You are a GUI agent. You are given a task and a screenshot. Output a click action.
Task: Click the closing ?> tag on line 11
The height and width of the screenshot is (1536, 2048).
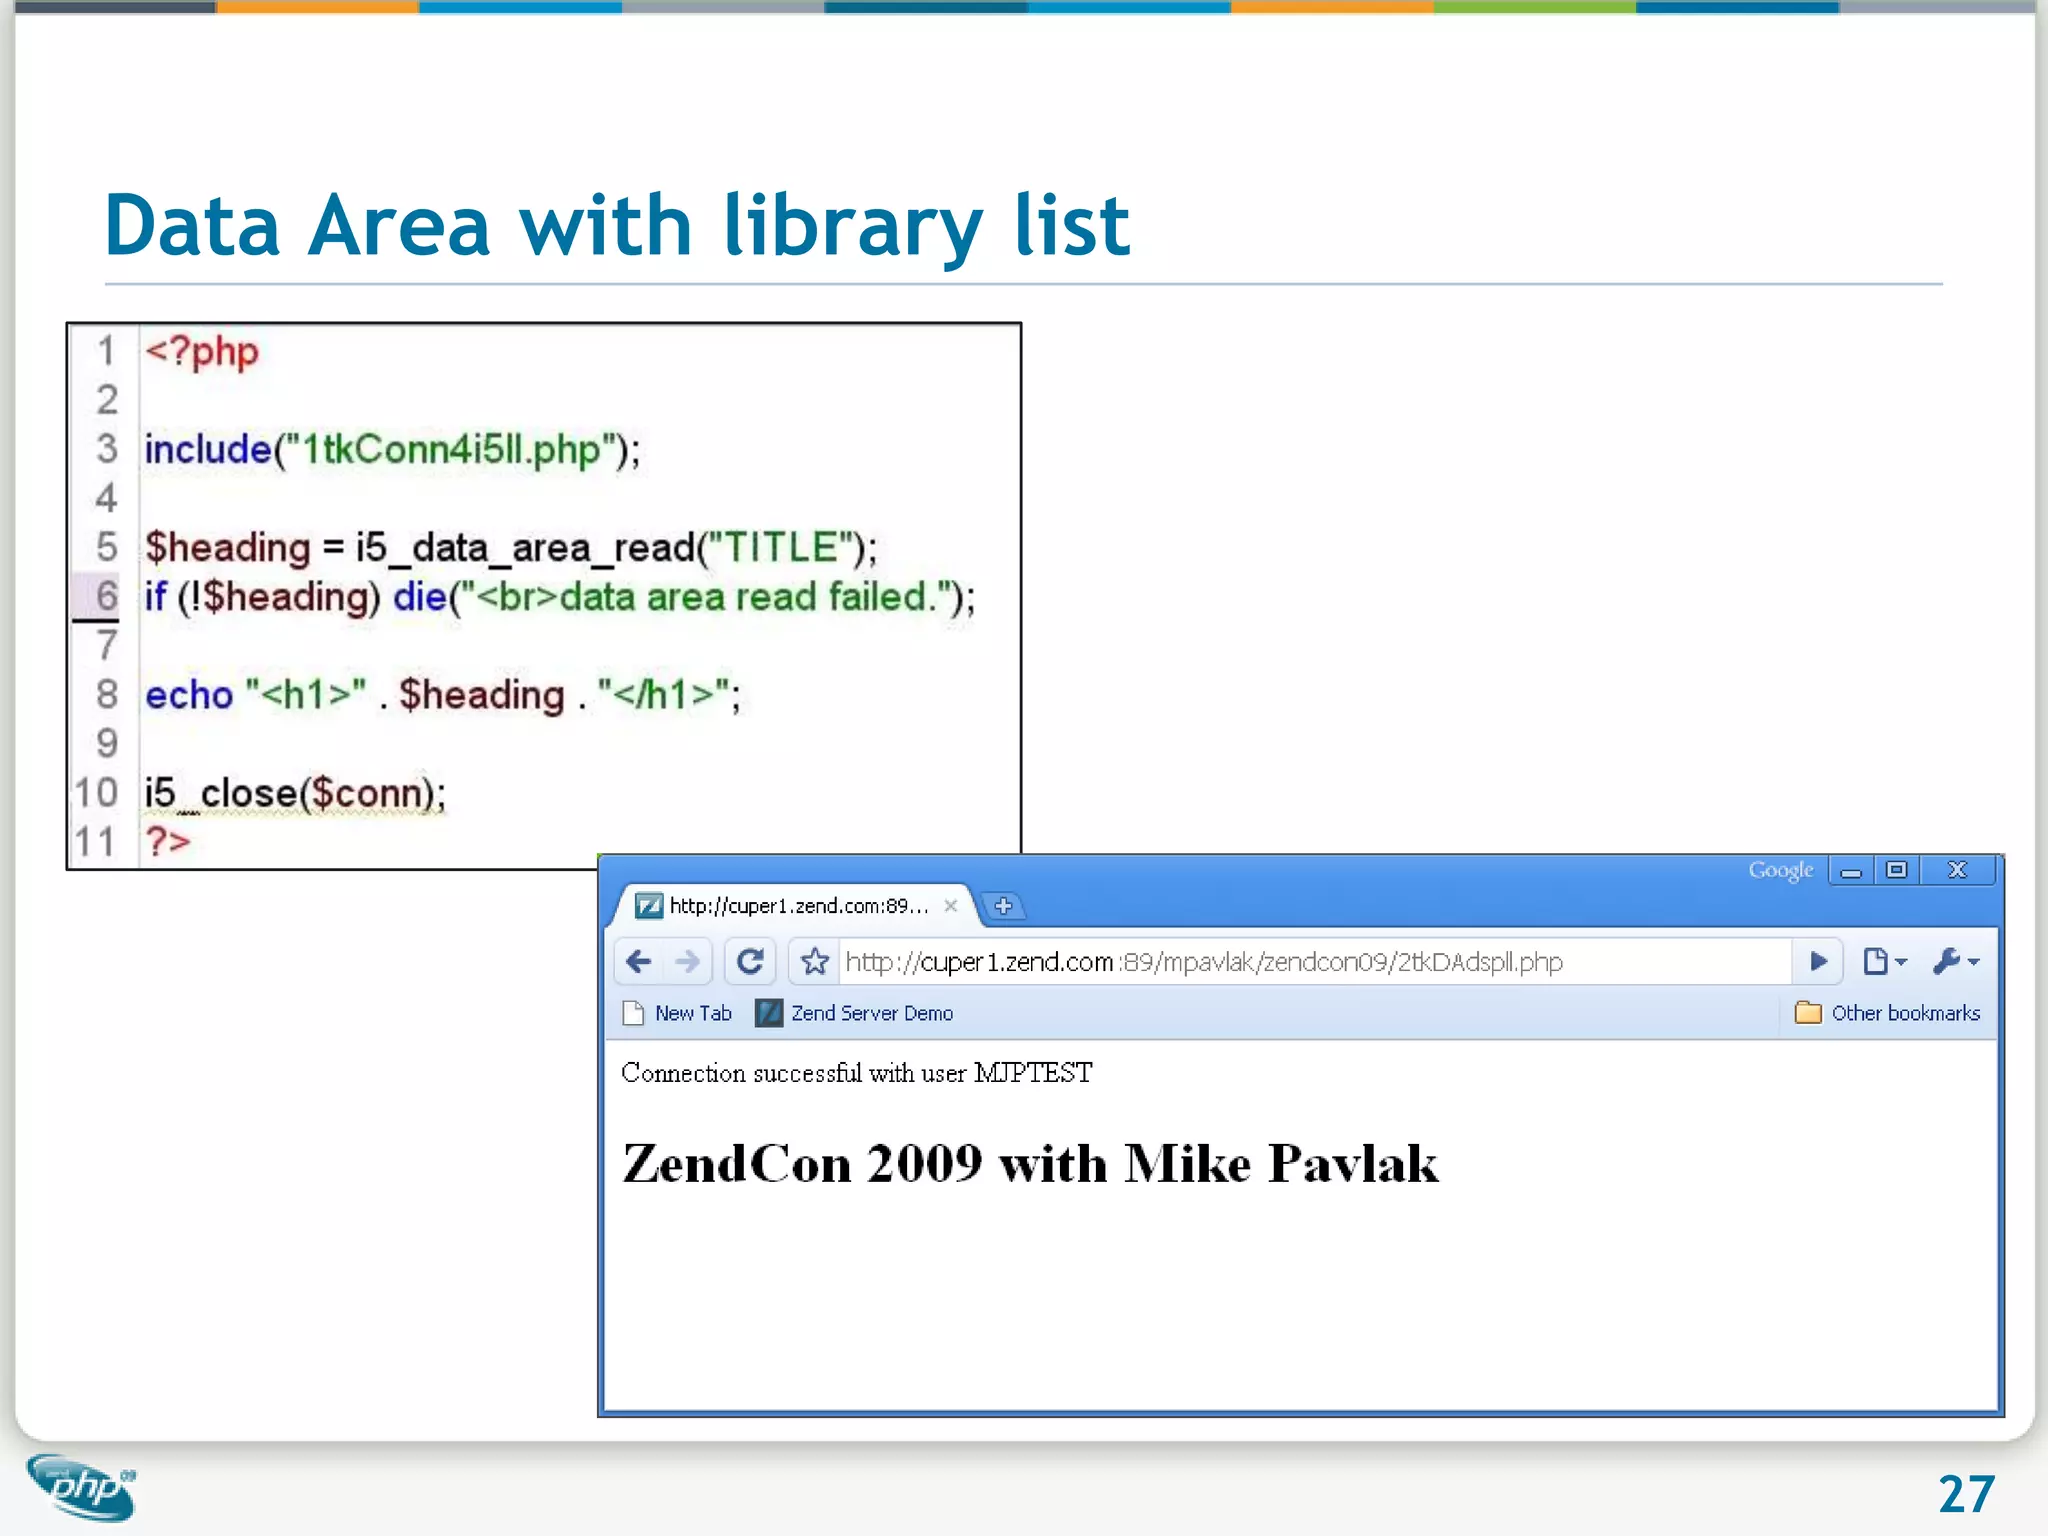pos(167,841)
